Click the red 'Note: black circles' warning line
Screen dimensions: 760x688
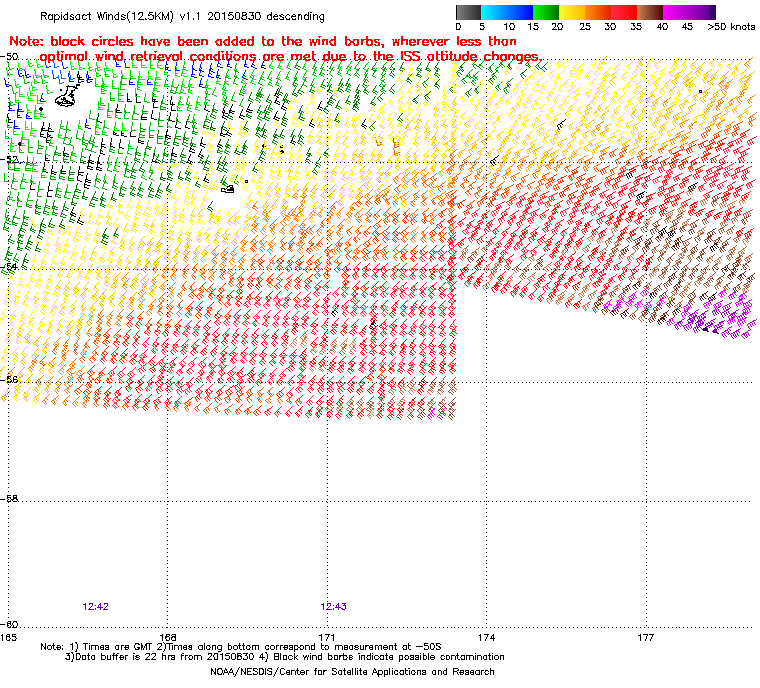pos(263,41)
